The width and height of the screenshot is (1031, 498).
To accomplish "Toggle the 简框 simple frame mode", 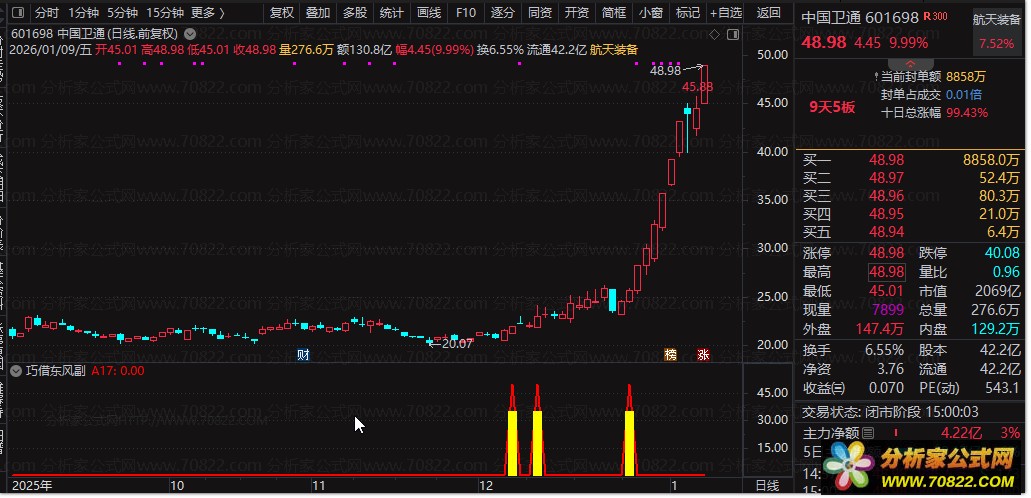I will (x=613, y=12).
